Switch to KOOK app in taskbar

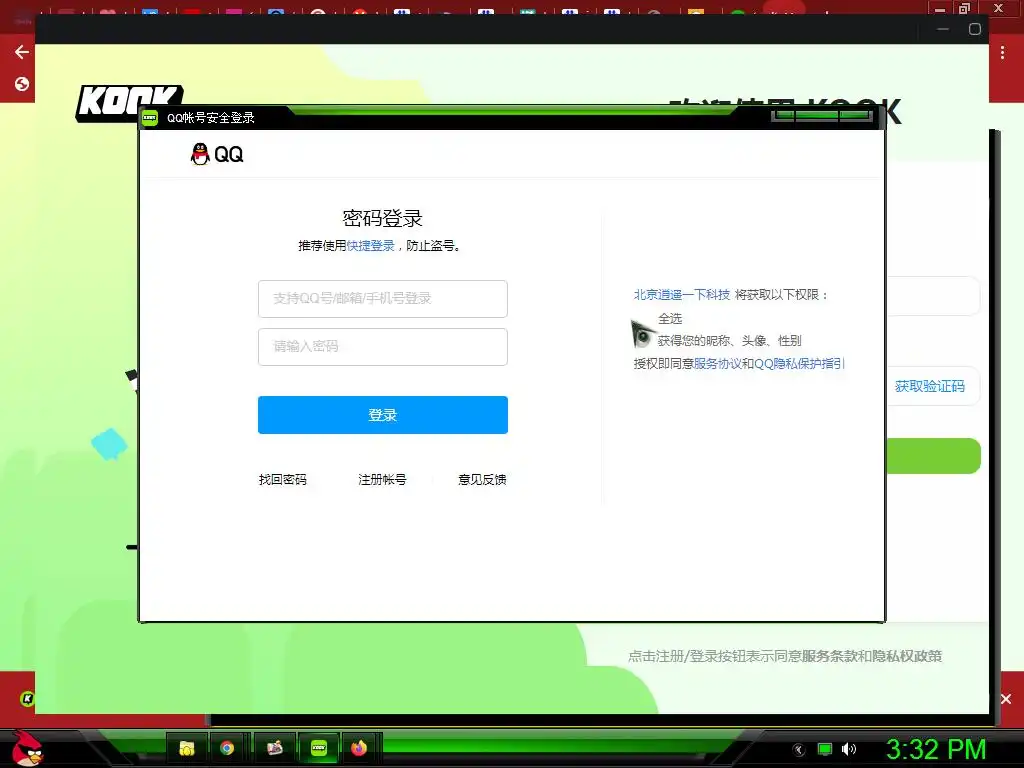(319, 748)
